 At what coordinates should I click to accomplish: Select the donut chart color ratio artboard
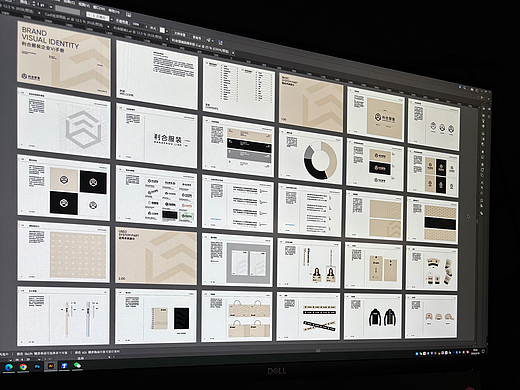click(311, 156)
